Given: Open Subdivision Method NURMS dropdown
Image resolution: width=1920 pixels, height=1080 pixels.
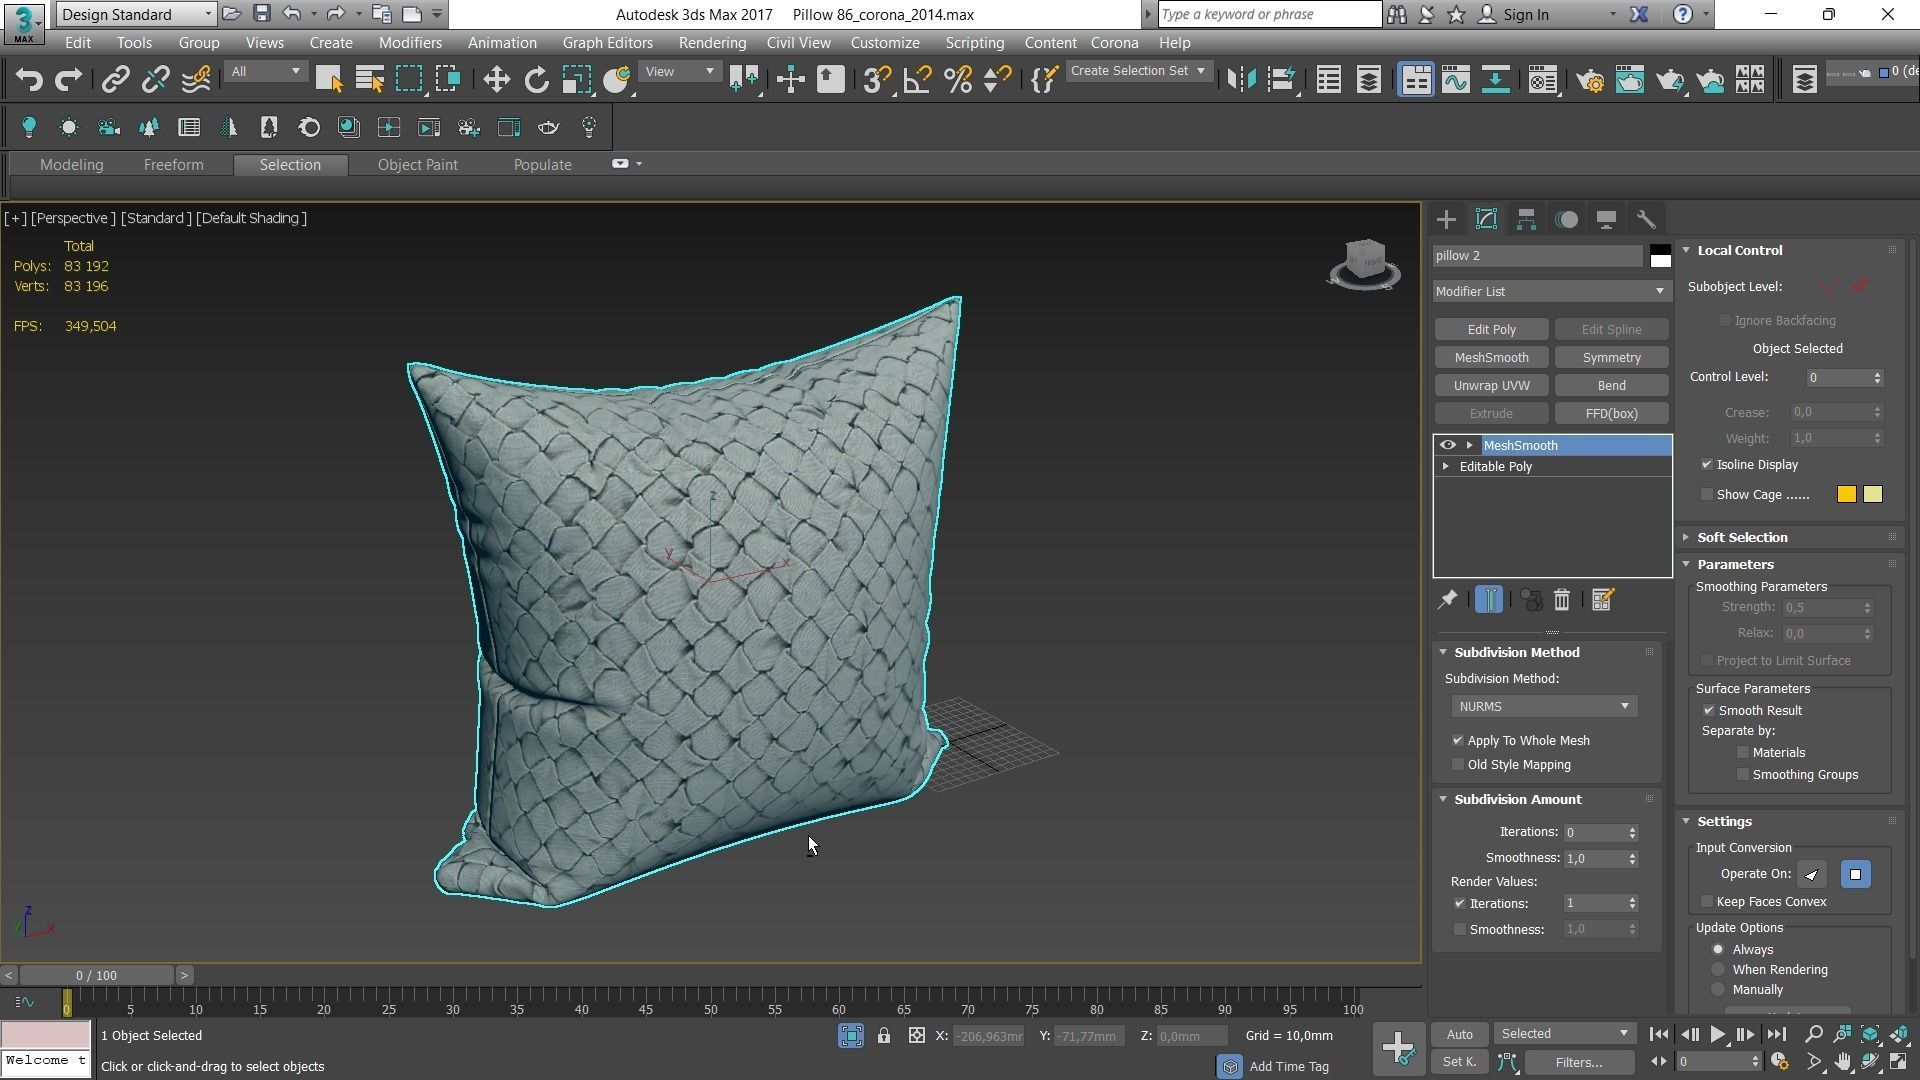Looking at the screenshot, I should pos(1544,707).
